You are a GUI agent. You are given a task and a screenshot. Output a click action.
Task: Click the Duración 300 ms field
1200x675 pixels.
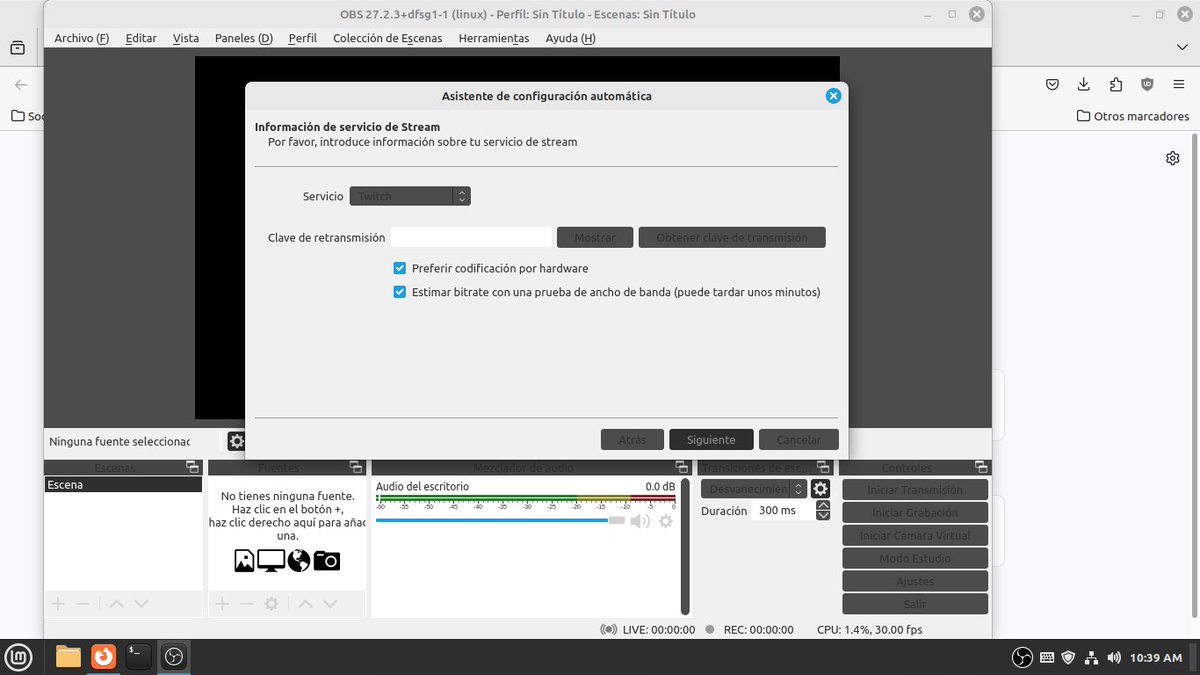[783, 511]
